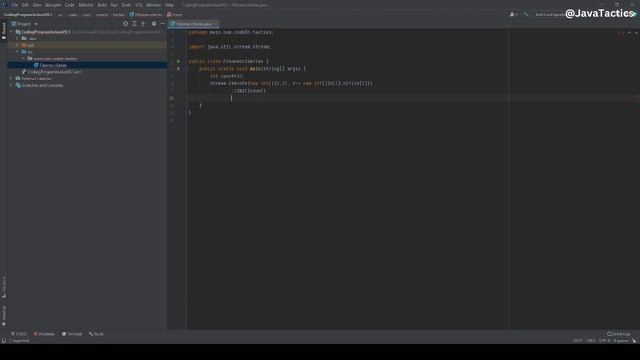Click the tool window quick access icon
Viewport: 640px width, 360px height.
[x=4, y=340]
